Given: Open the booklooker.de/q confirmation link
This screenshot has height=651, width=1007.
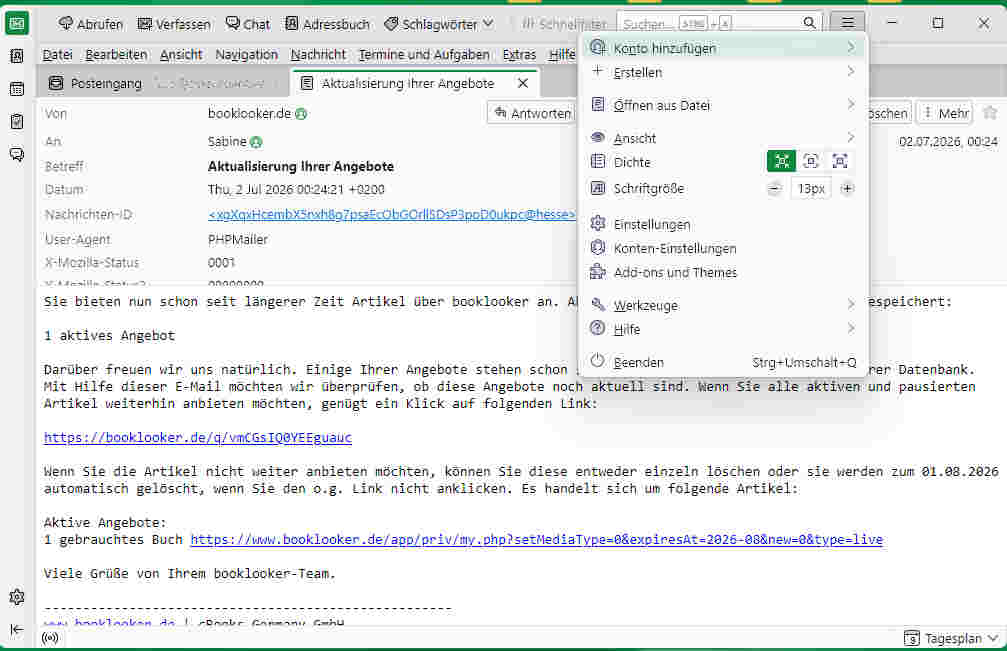Looking at the screenshot, I should [198, 437].
